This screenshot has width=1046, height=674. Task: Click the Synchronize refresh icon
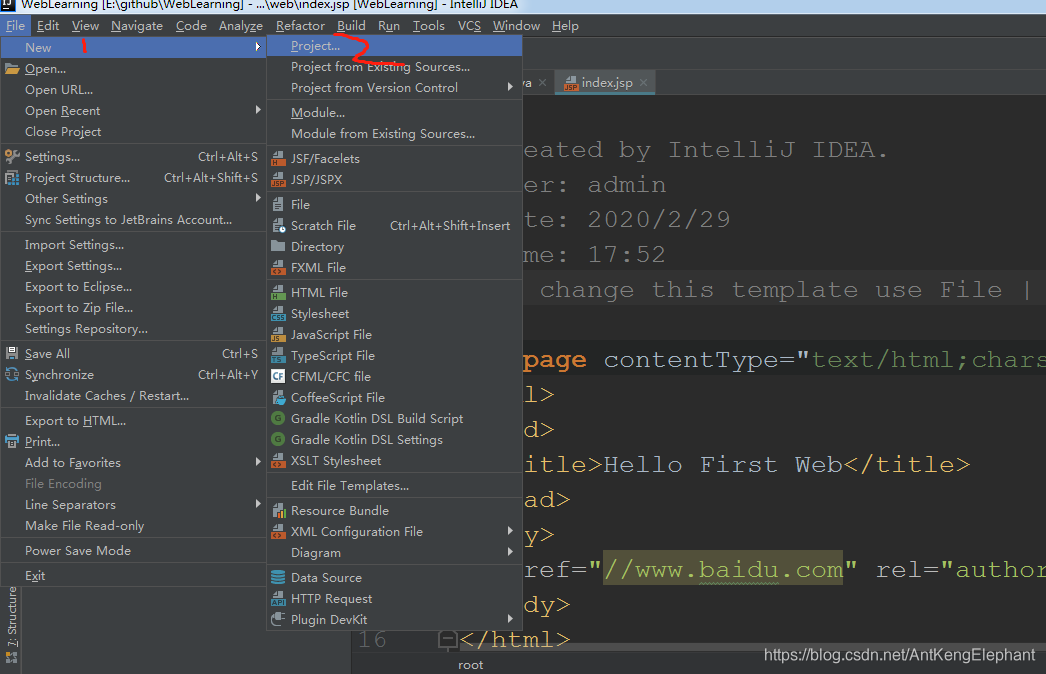tap(12, 374)
